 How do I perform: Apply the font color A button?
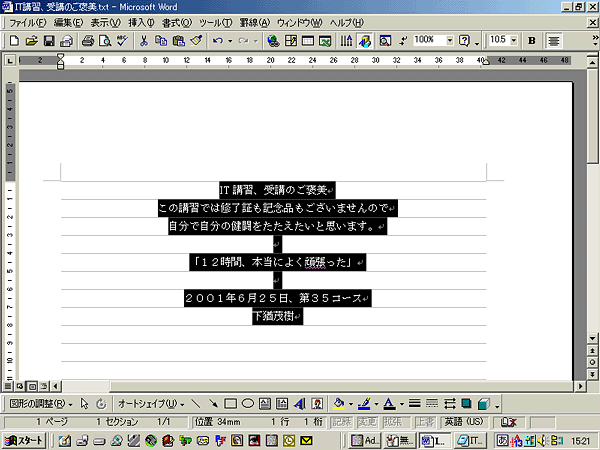pyautogui.click(x=387, y=404)
